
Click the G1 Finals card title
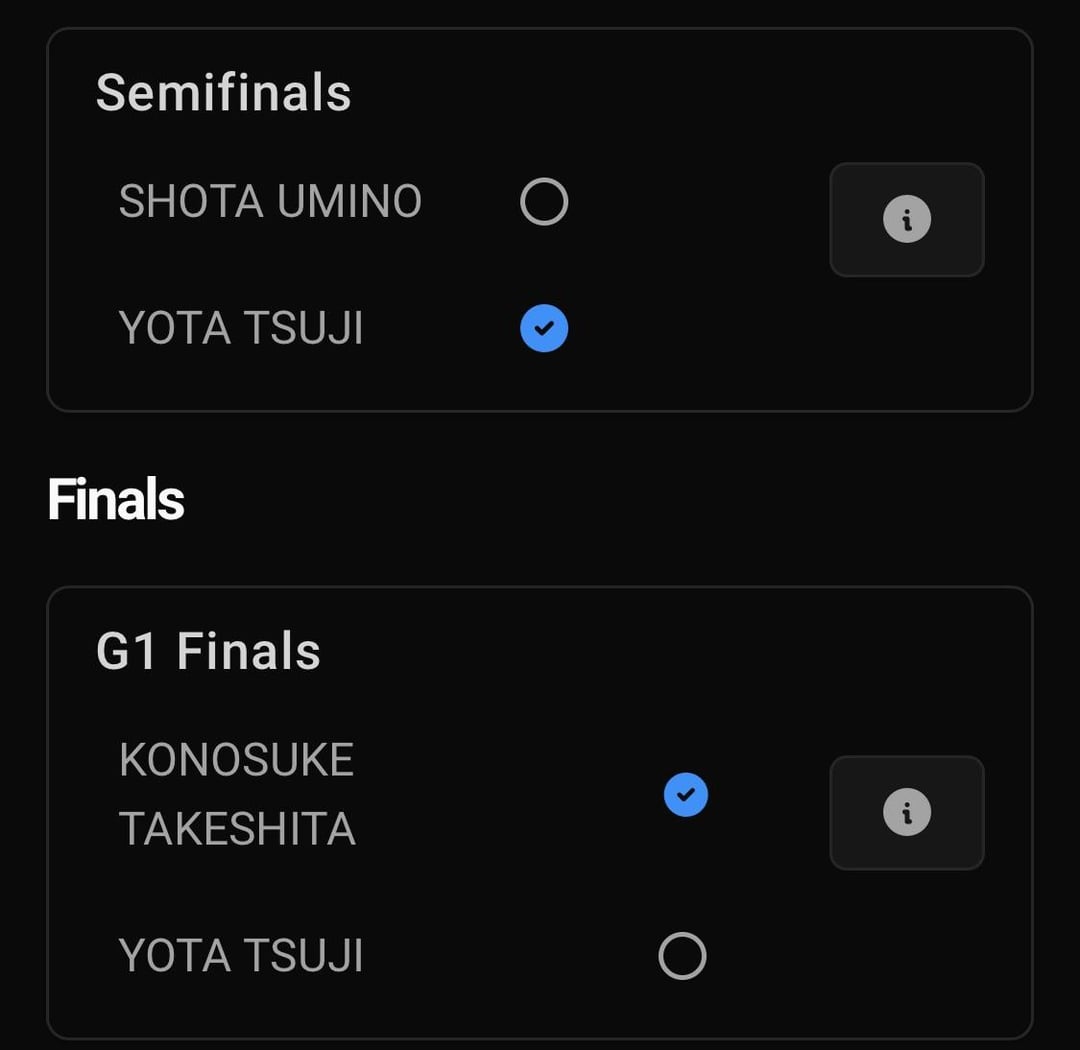(208, 651)
